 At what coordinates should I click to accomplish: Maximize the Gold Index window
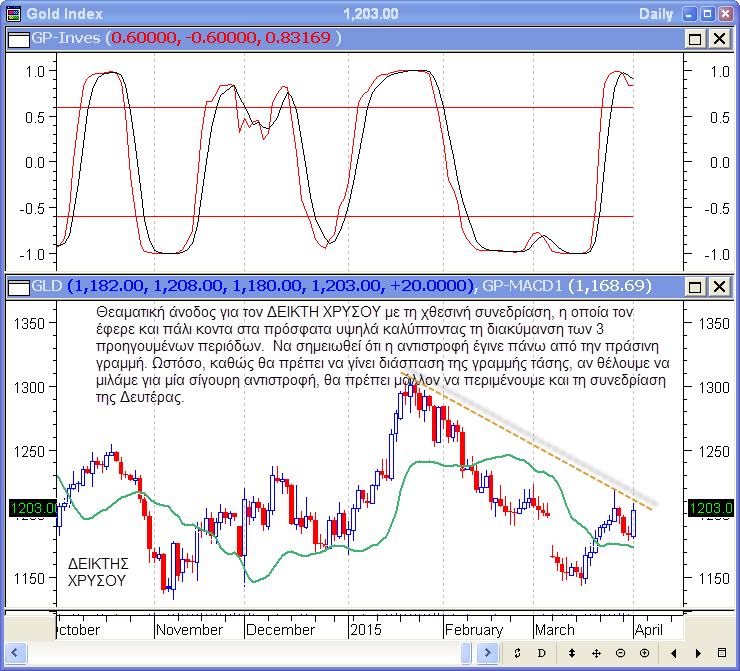[707, 14]
